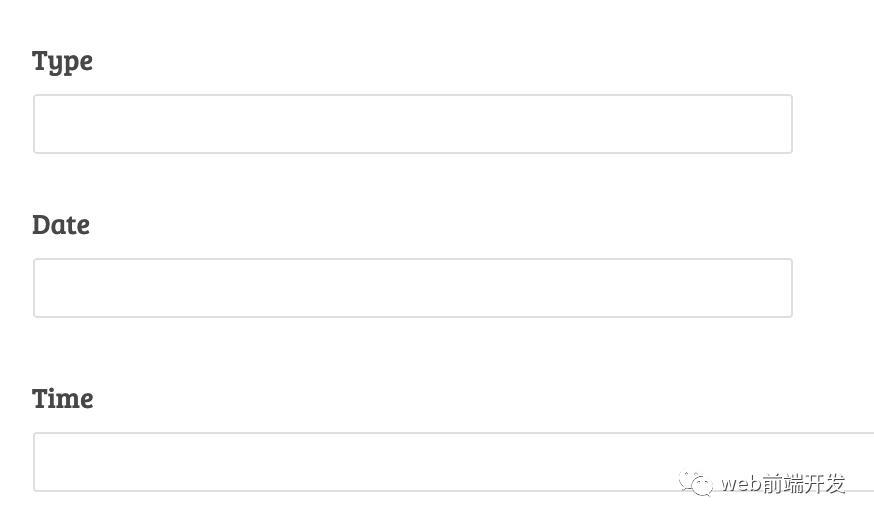Screen dimensions: 874x522
Task: Click the WeChat logo icon in watermark
Action: point(696,484)
